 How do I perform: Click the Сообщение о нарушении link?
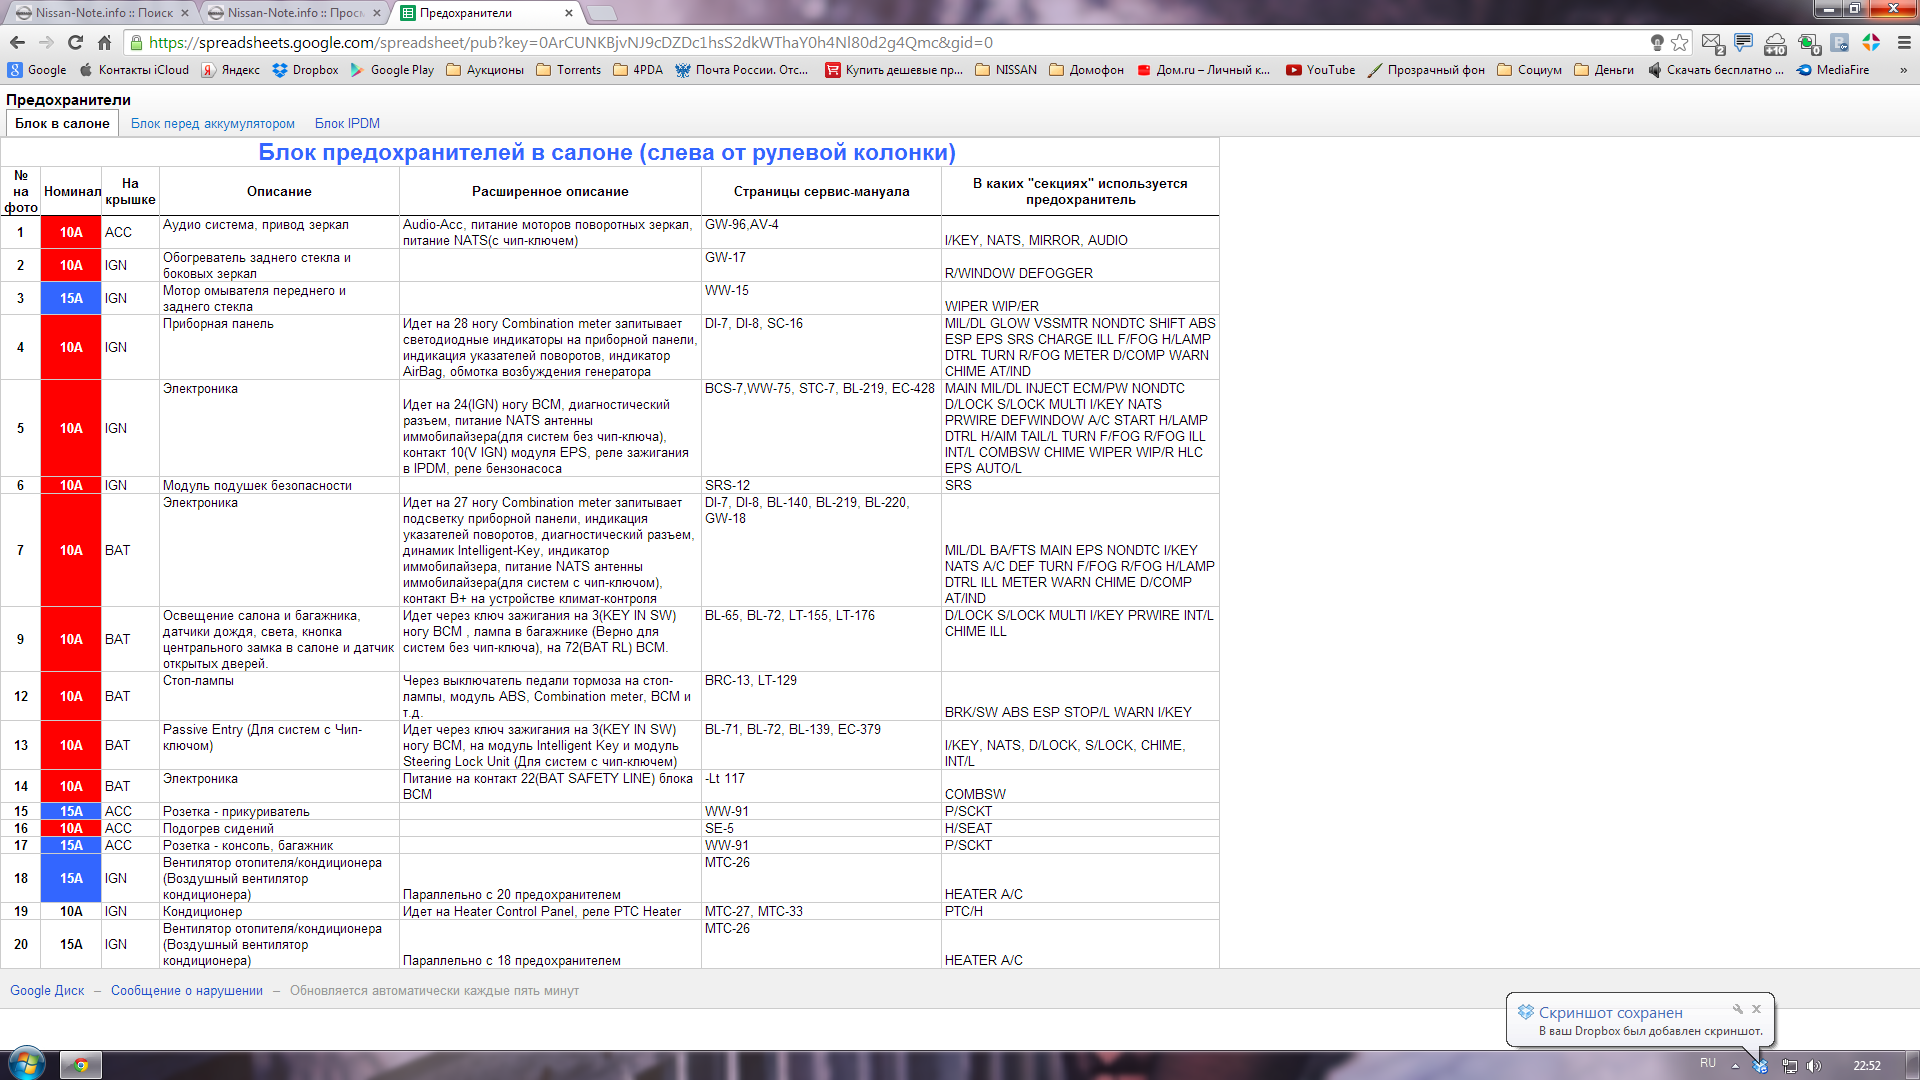(186, 990)
